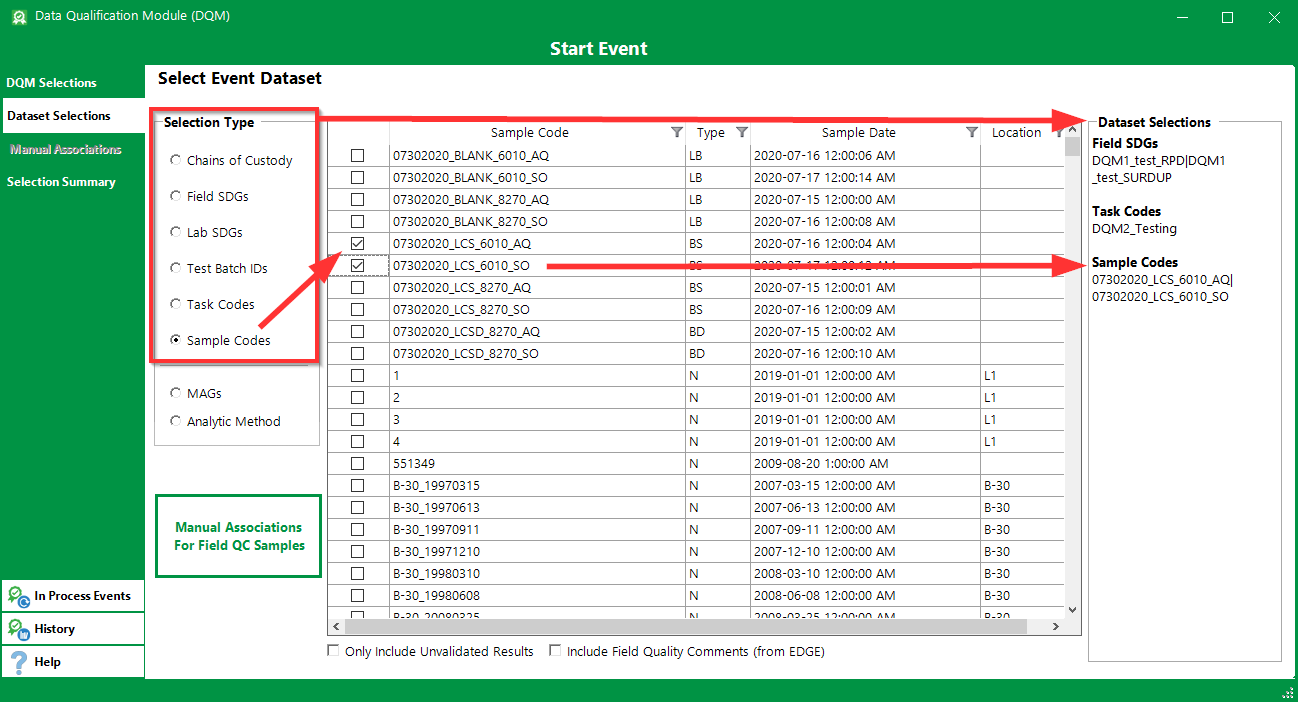Viewport: 1298px width, 702px height.
Task: Click the DQM app icon in the title bar
Action: pyautogui.click(x=18, y=16)
